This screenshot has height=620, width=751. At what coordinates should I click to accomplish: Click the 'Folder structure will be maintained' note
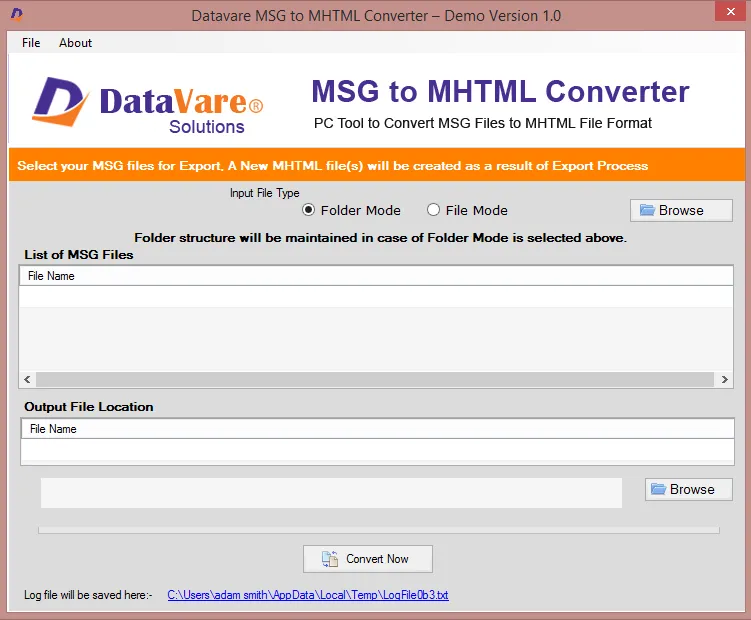click(380, 238)
